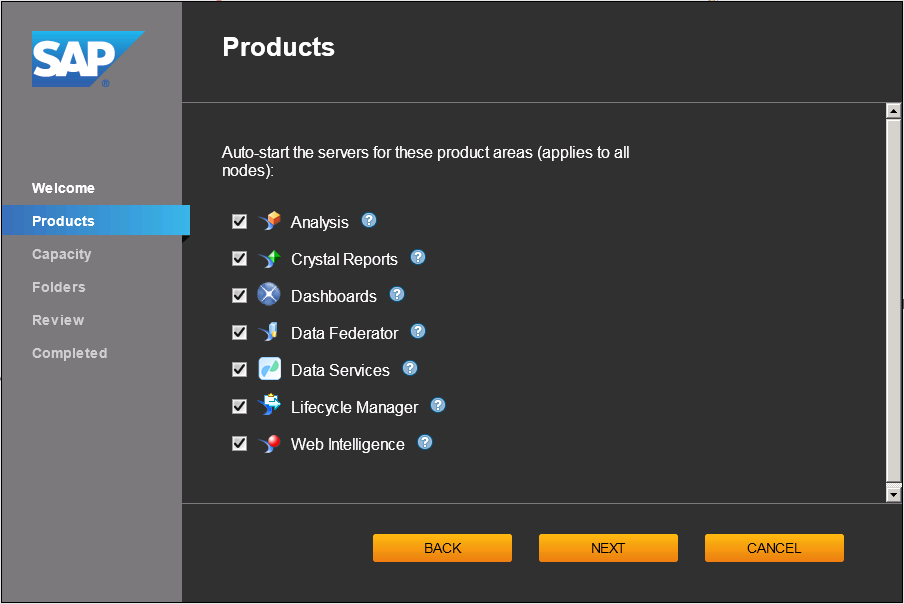Image resolution: width=904 pixels, height=604 pixels.
Task: Uncheck the Lifecycle Manager checkbox
Action: [x=239, y=406]
